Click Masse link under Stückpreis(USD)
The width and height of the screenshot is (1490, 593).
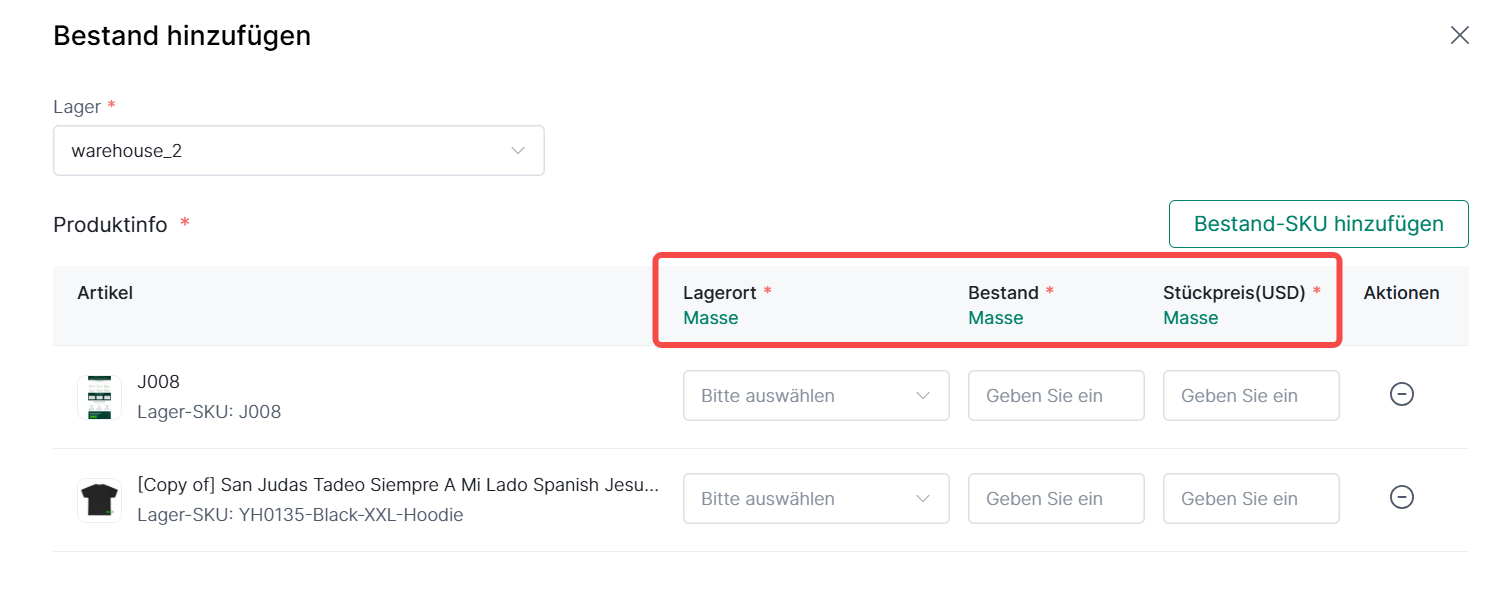click(x=1190, y=318)
